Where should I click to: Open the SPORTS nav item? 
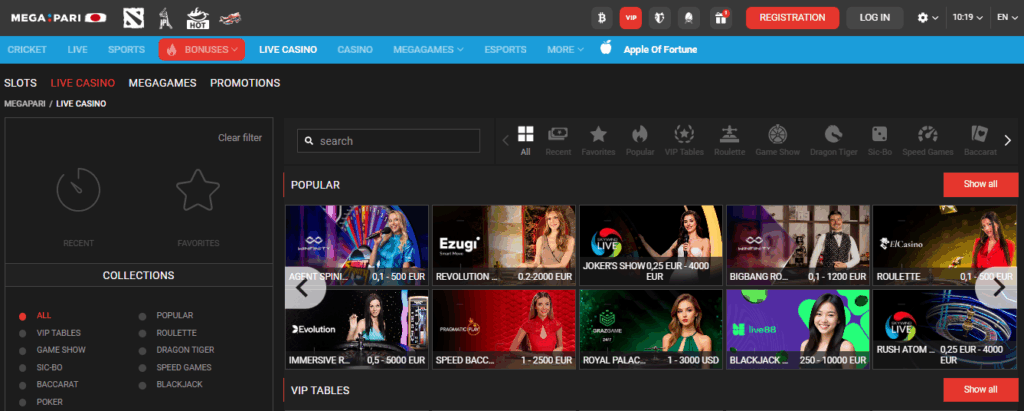click(127, 50)
